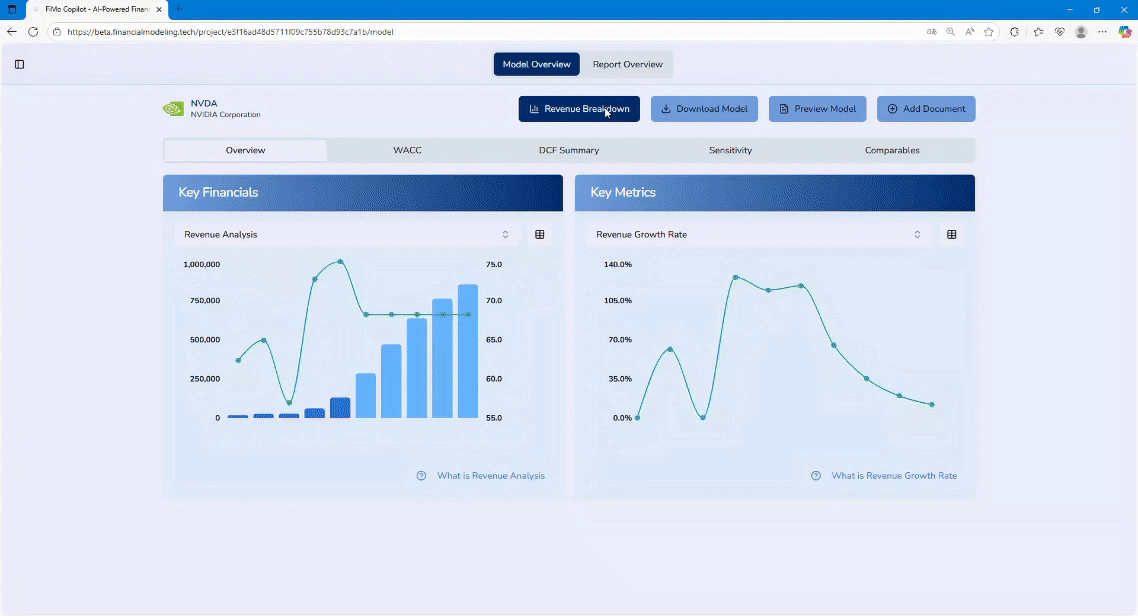This screenshot has height=616, width=1138.
Task: Open the table view for Revenue Analysis
Action: (539, 233)
